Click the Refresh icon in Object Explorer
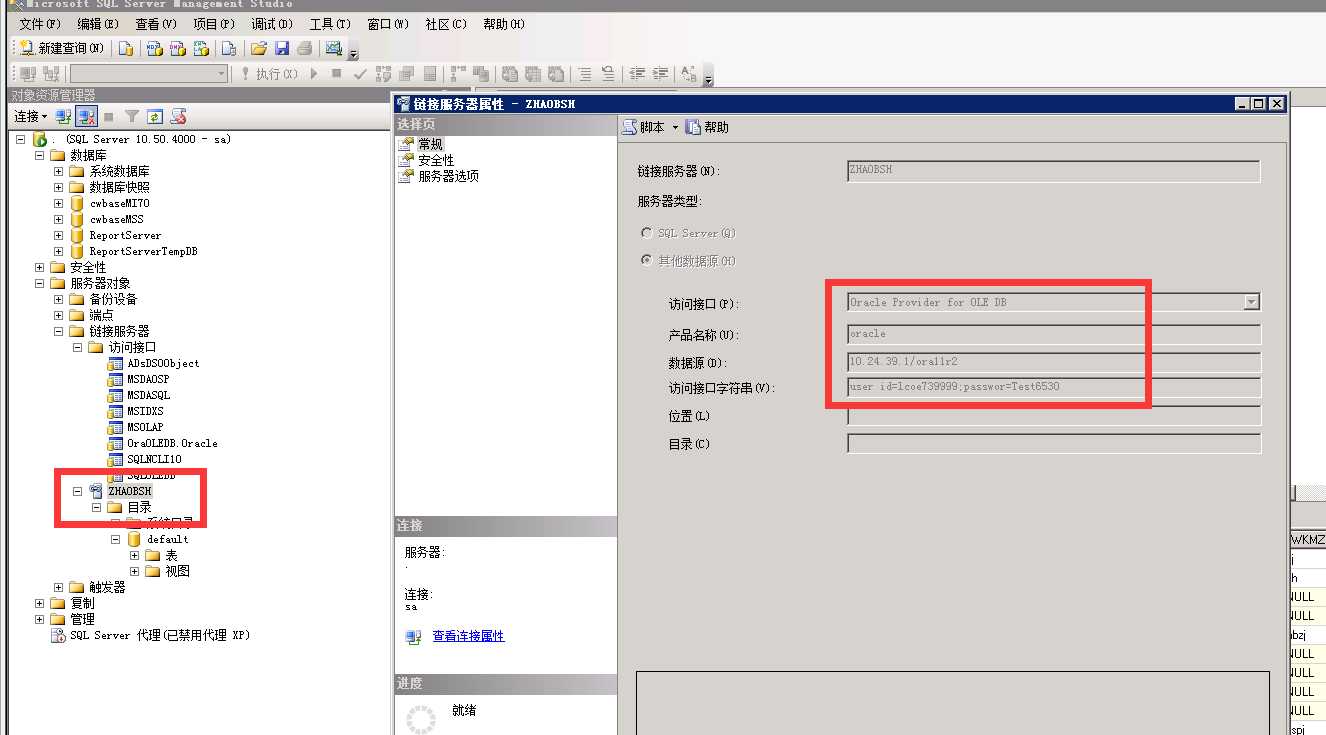Image resolution: width=1326 pixels, height=735 pixels. click(x=155, y=117)
